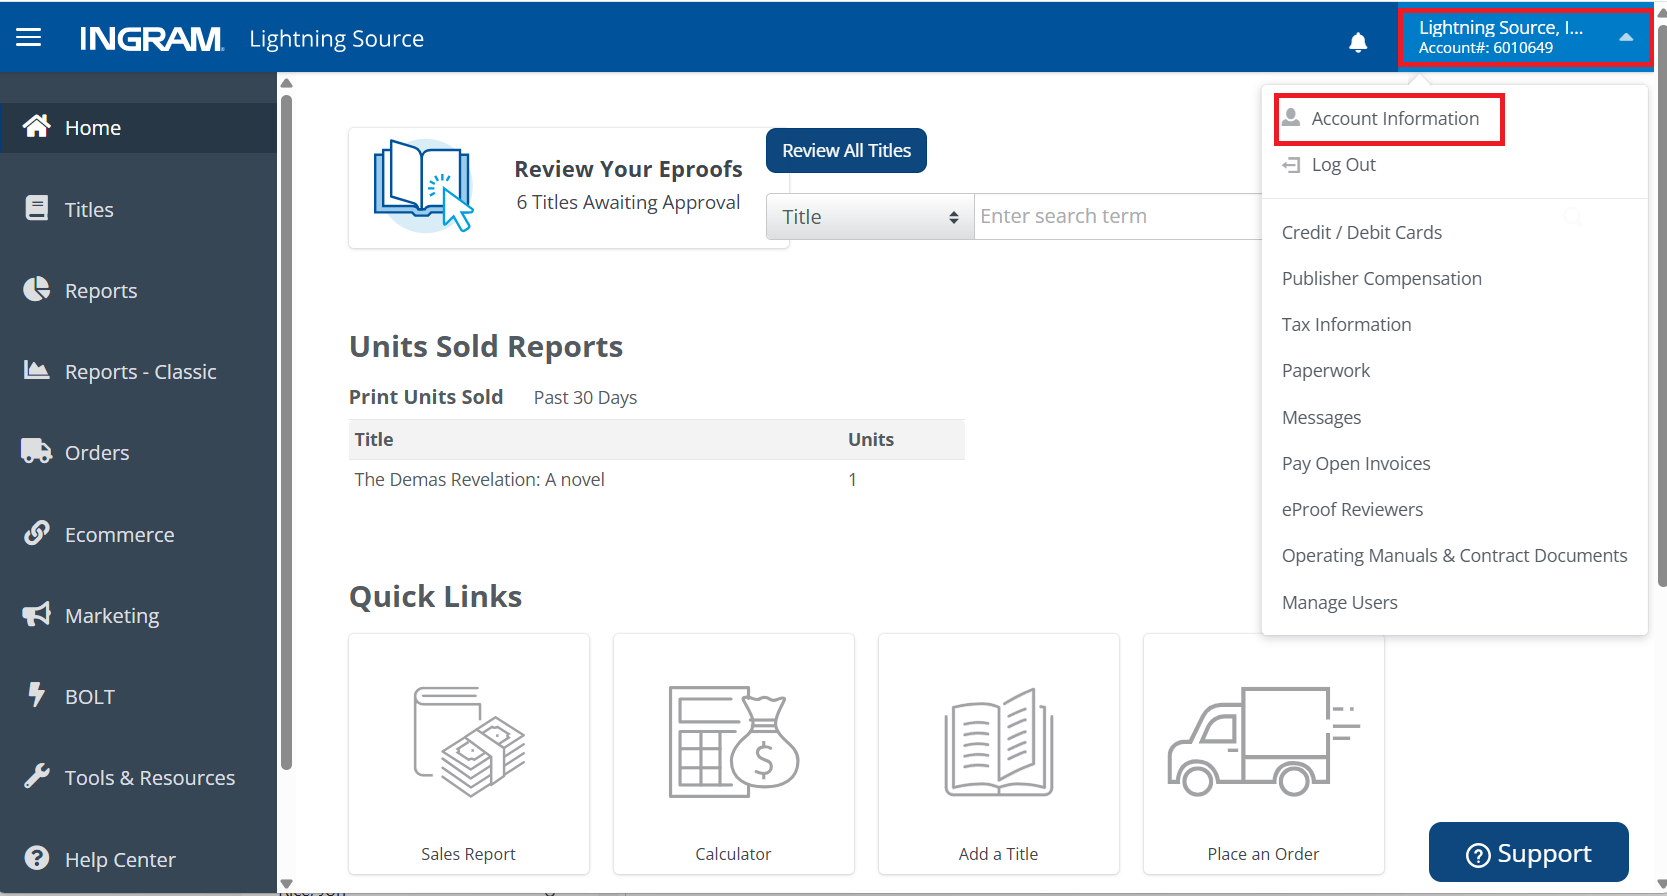Click the Sales Report quick link label
Screen dimensions: 1667x896
click(x=469, y=854)
